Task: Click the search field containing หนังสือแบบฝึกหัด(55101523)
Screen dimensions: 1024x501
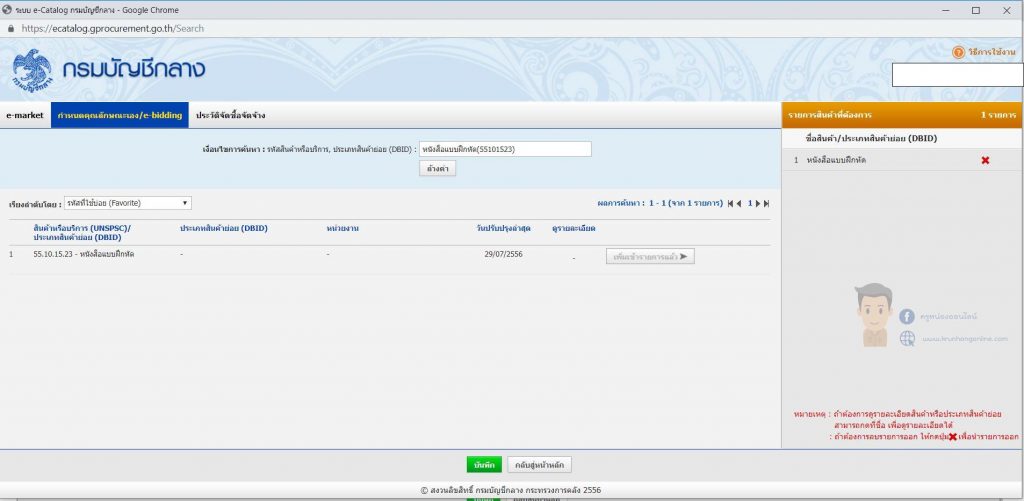Action: pyautogui.click(x=505, y=149)
